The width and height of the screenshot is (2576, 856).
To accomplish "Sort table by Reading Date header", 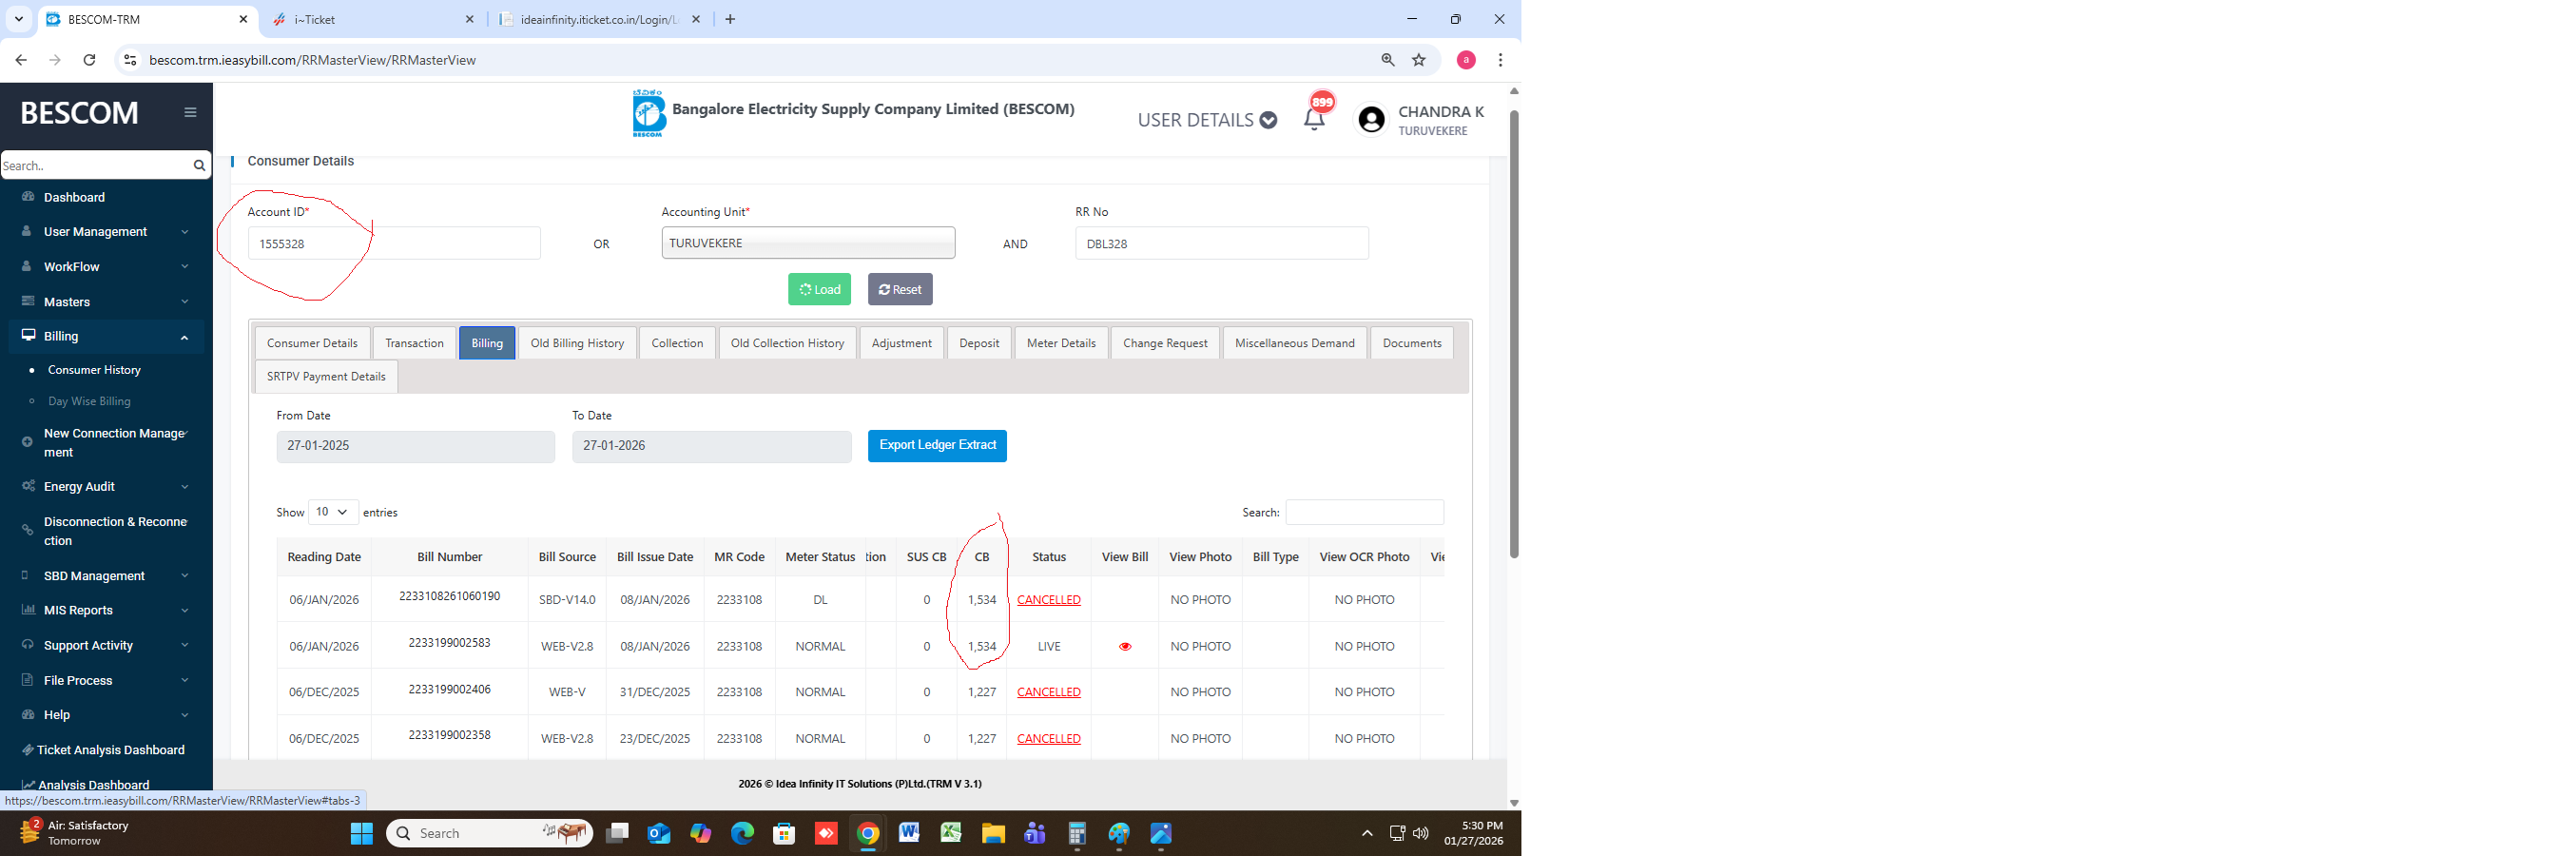I will pyautogui.click(x=324, y=557).
